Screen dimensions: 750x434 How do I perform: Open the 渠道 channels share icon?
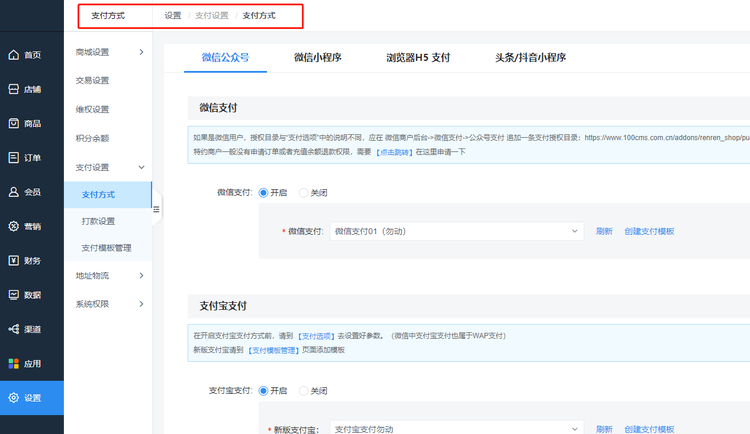click(14, 329)
